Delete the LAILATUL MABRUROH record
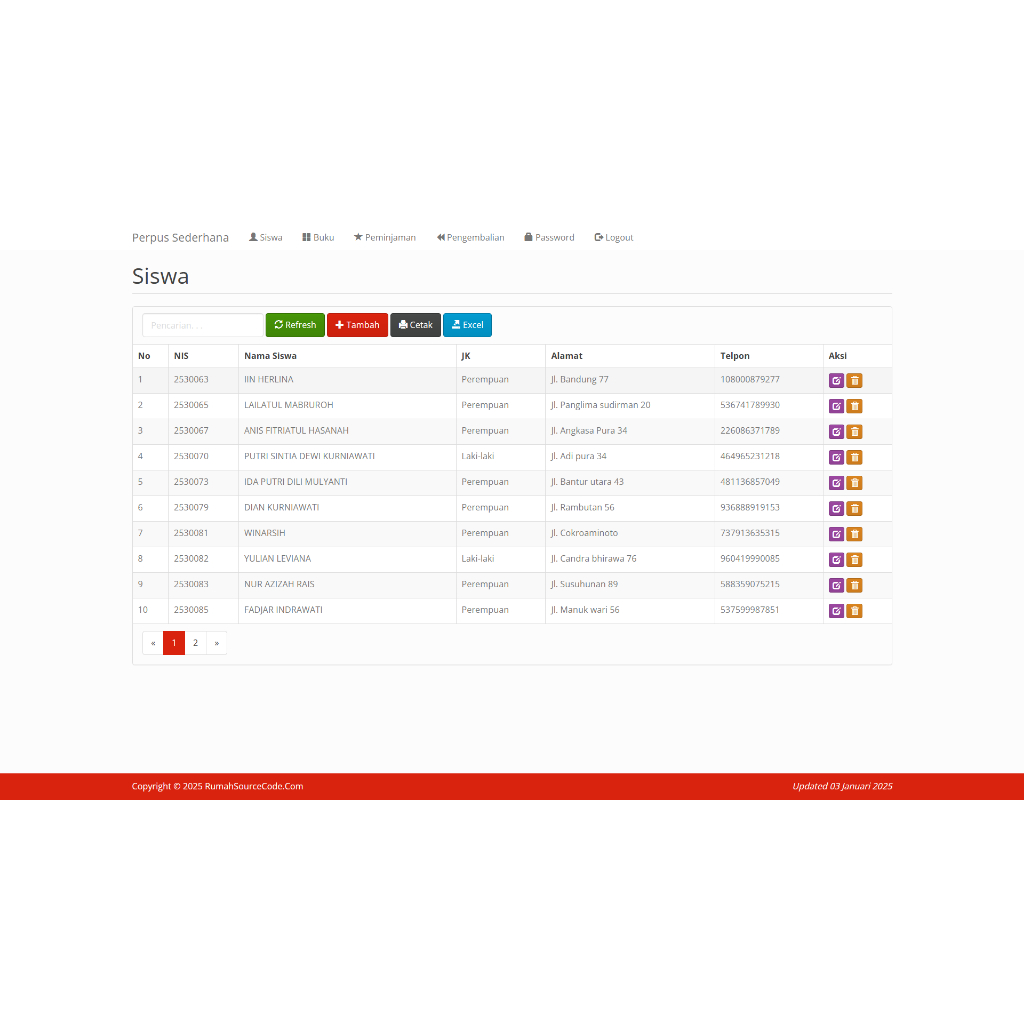 coord(854,406)
